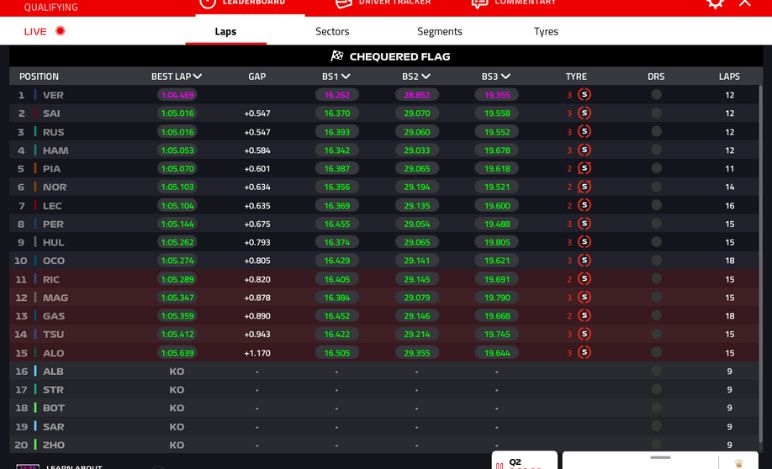Click the soft tyre icon for ALO
The height and width of the screenshot is (469, 772).
tap(584, 353)
